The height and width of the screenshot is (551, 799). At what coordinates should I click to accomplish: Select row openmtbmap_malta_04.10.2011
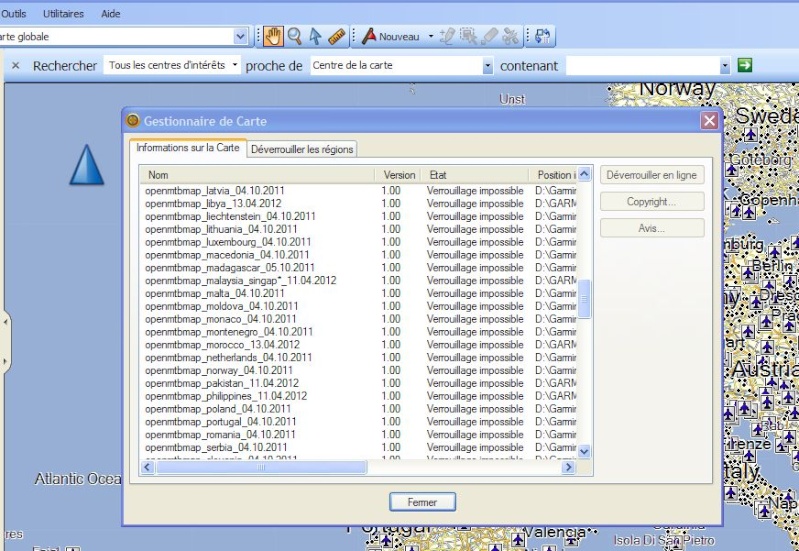pos(359,293)
